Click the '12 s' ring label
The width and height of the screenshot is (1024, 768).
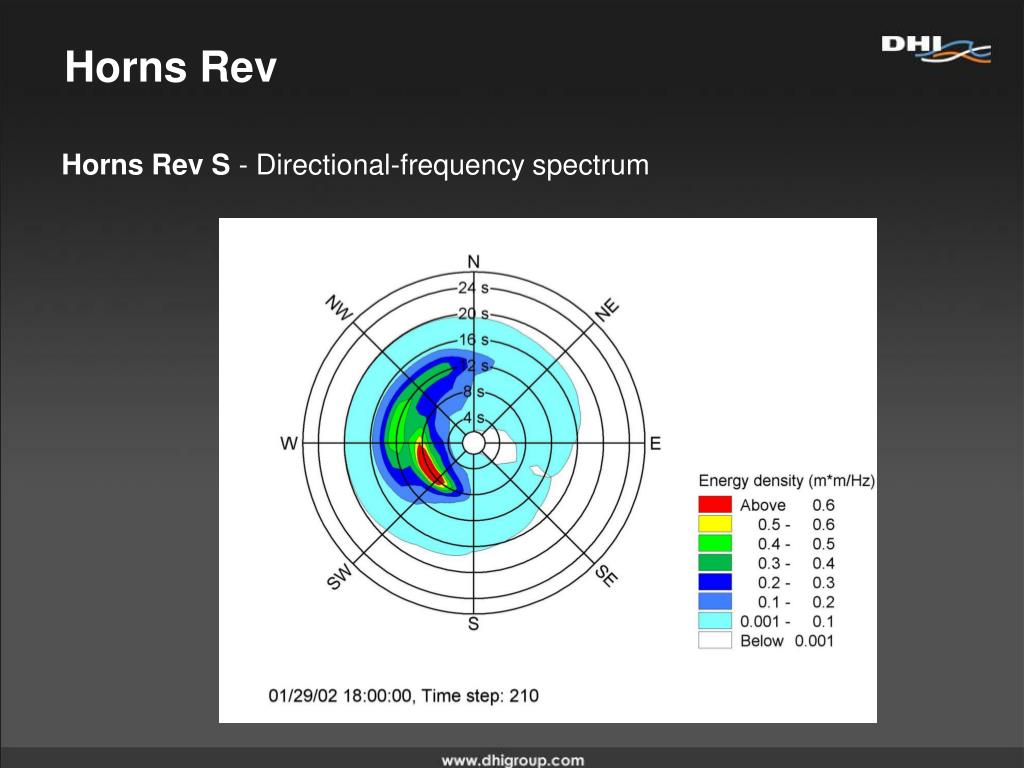pyautogui.click(x=474, y=366)
